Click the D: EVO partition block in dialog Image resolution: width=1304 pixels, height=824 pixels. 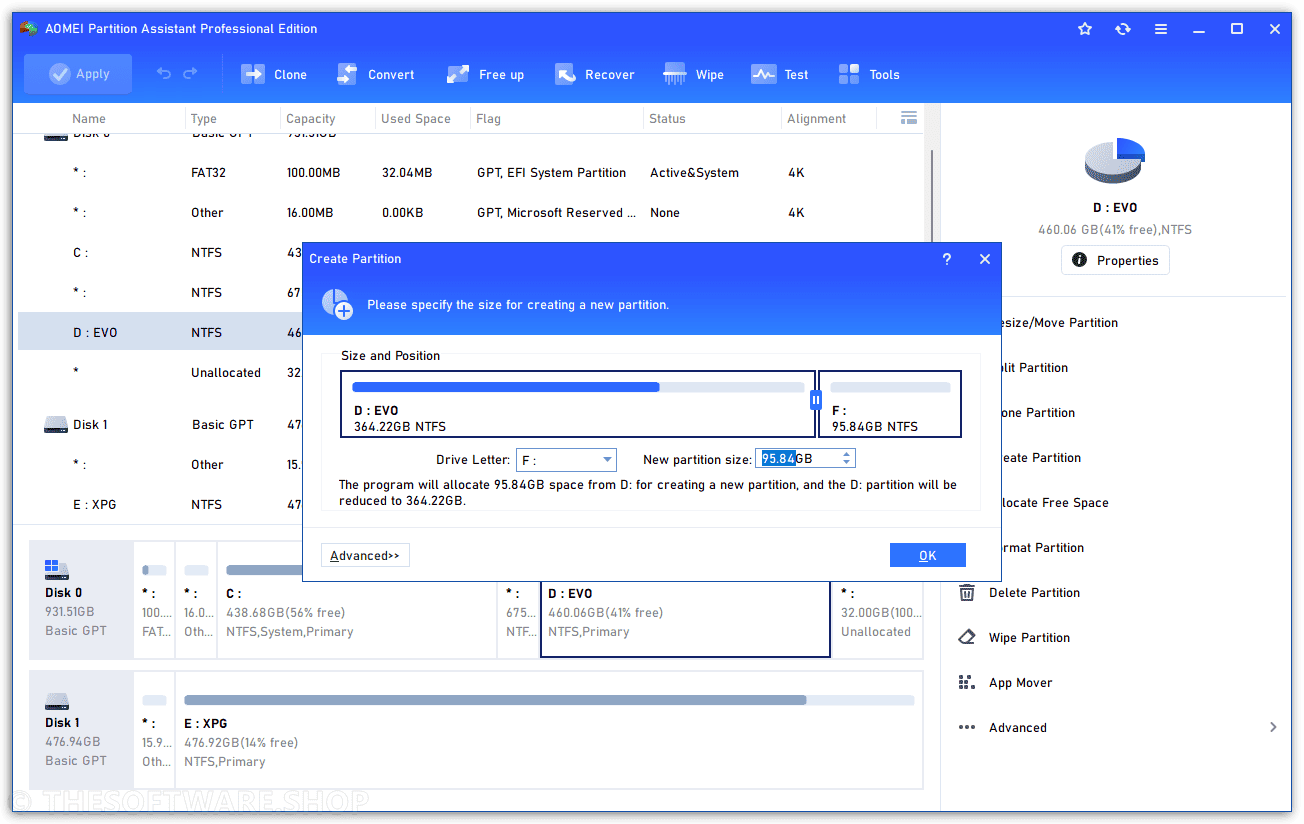coord(578,404)
